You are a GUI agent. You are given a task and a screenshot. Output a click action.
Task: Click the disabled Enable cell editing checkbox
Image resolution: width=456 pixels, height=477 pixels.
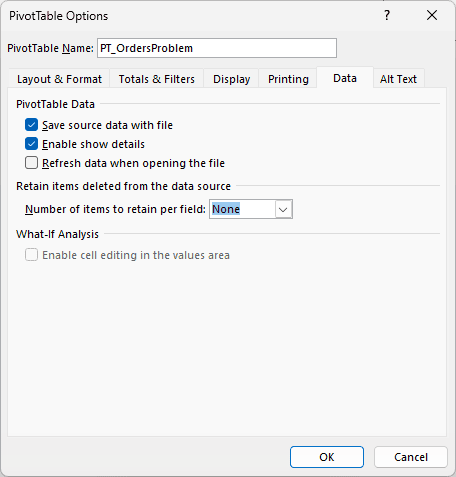click(x=31, y=255)
